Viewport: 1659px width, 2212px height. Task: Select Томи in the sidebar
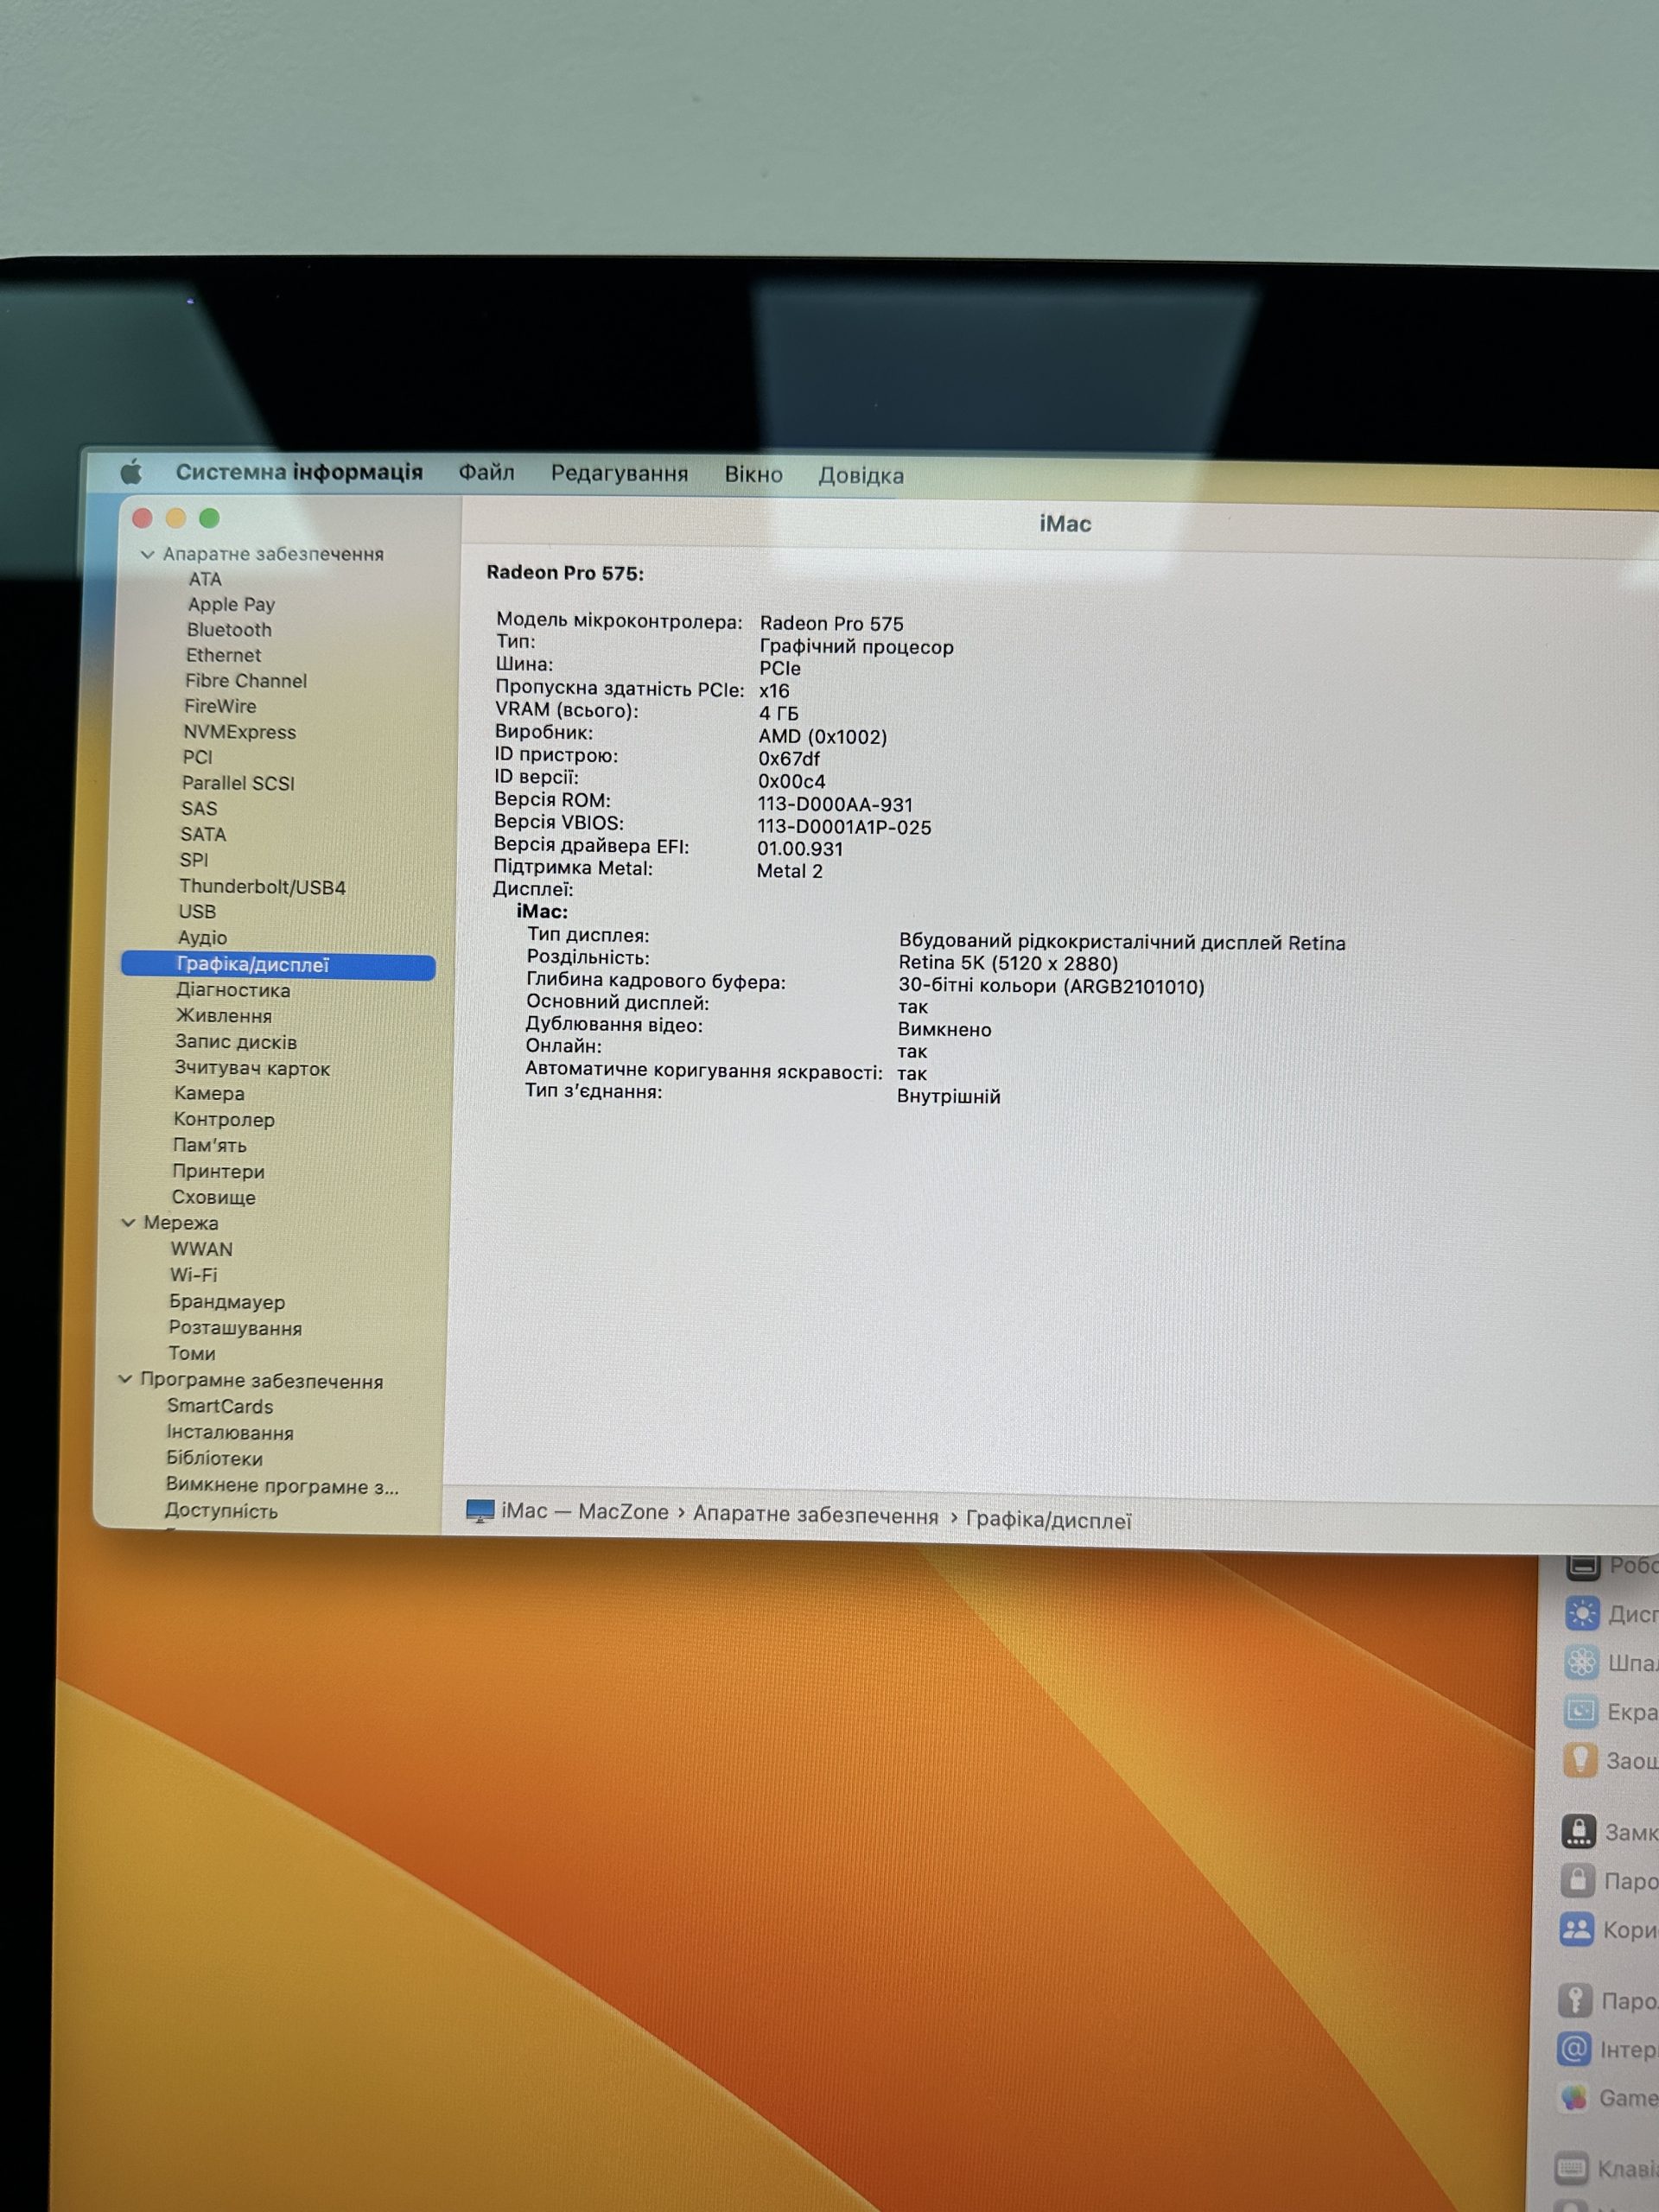coord(192,1354)
